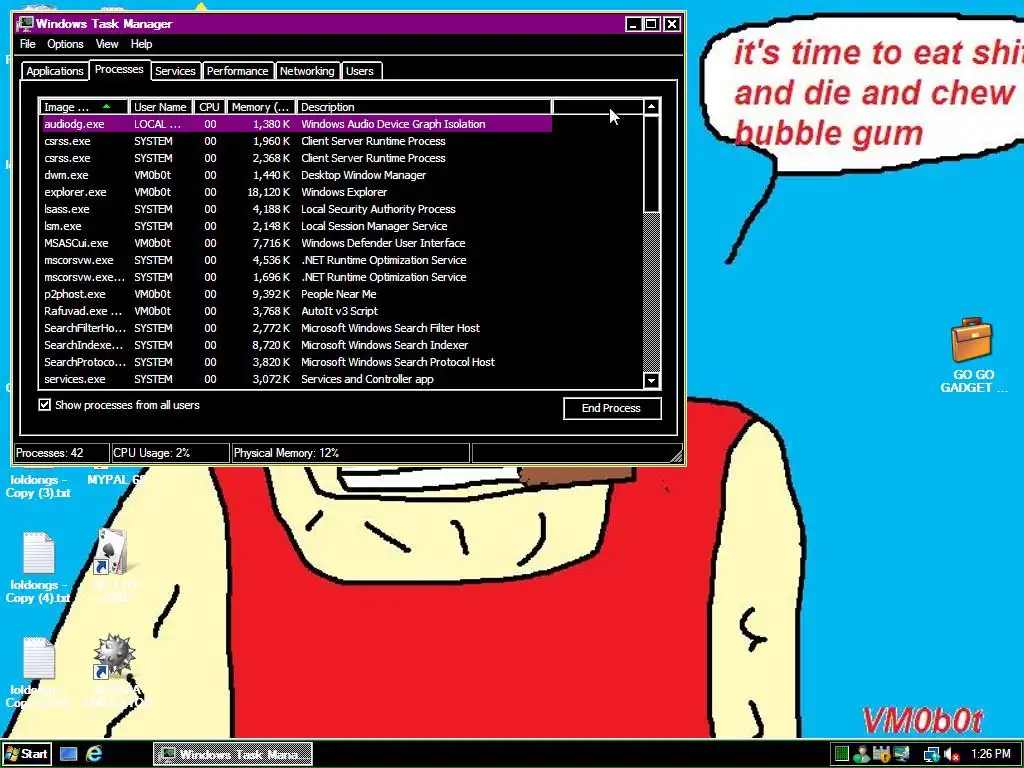Switch to the Users tab
Image resolution: width=1024 pixels, height=768 pixels.
point(360,71)
